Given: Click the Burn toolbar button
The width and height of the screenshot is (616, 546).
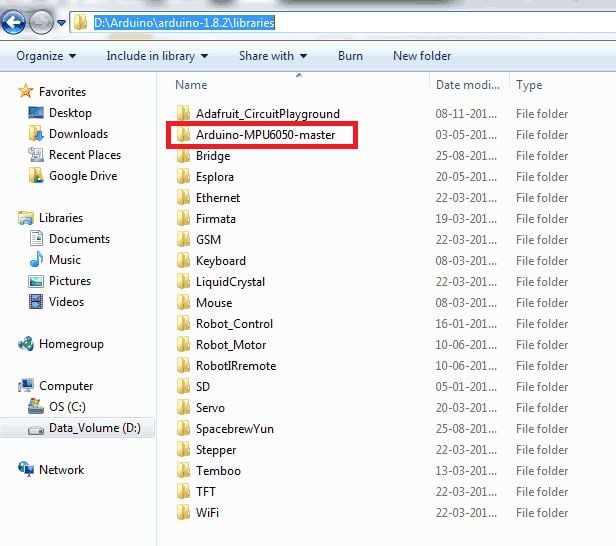Looking at the screenshot, I should 350,56.
